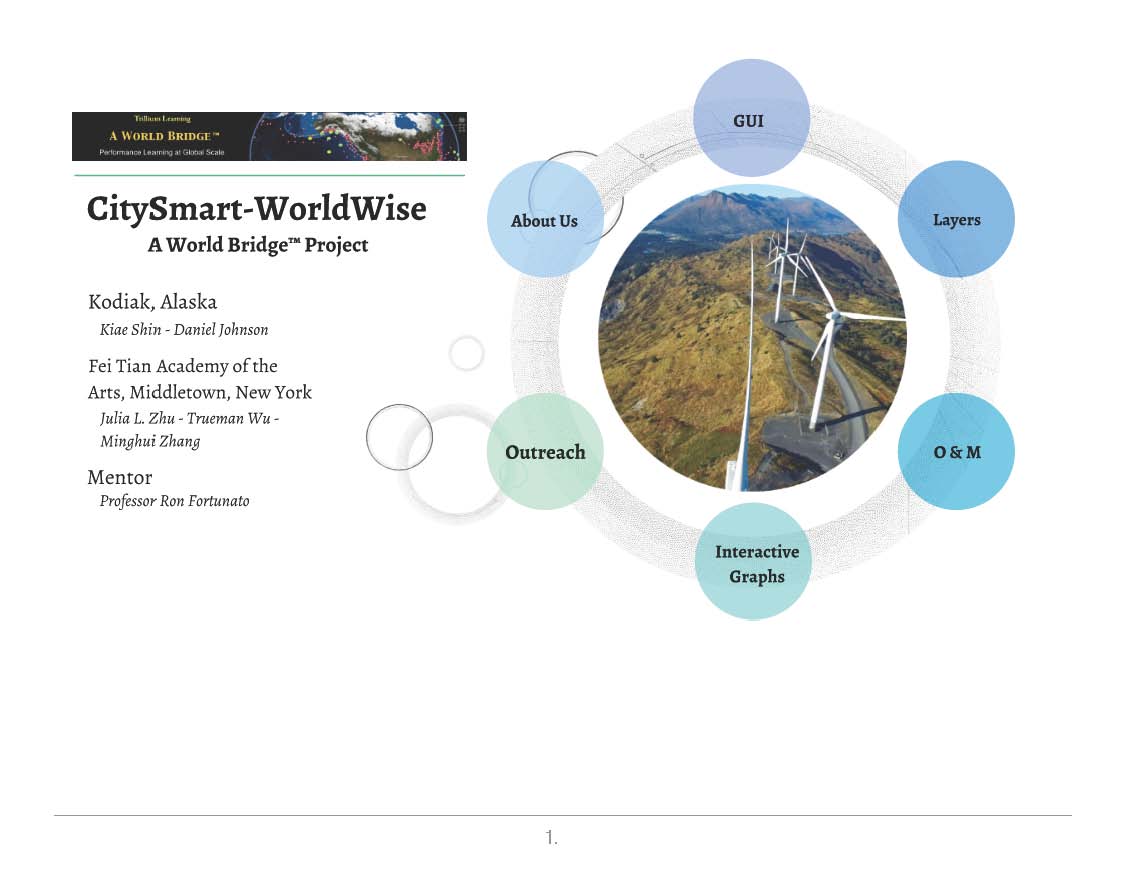Go to the O & M section
This screenshot has width=1133, height=876.
pos(956,452)
